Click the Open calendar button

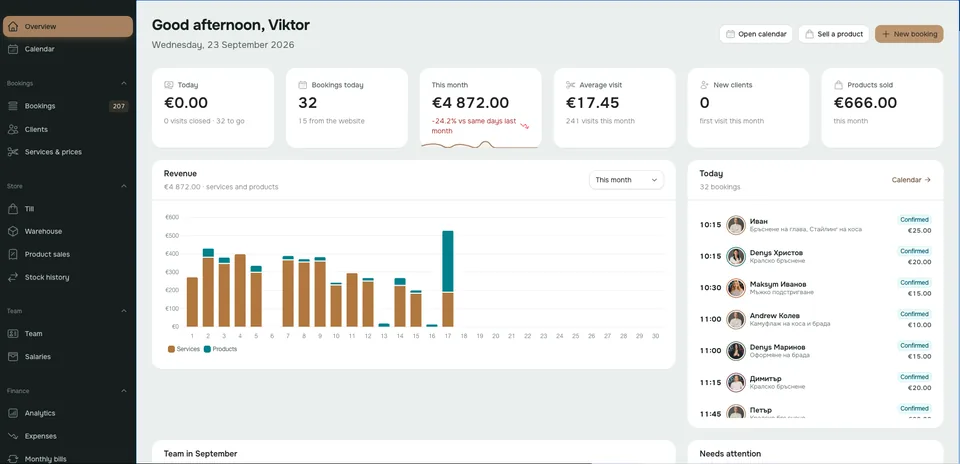[x=756, y=34]
